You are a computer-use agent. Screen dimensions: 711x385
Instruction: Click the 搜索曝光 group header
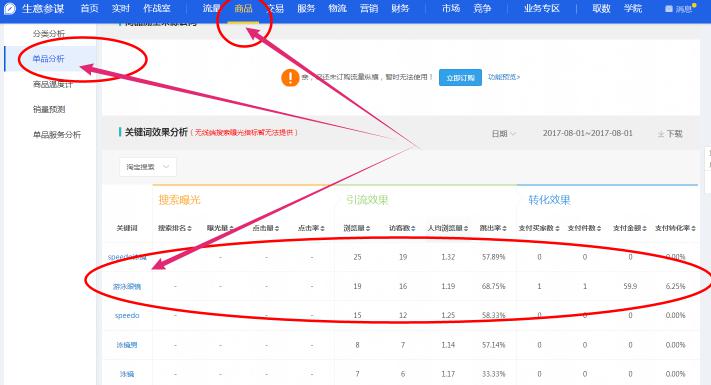pyautogui.click(x=180, y=200)
